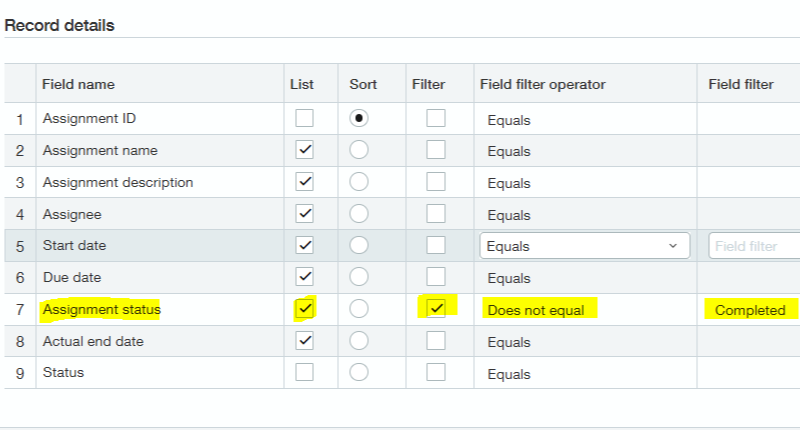Enable Filter checkbox for Start date

coord(435,246)
